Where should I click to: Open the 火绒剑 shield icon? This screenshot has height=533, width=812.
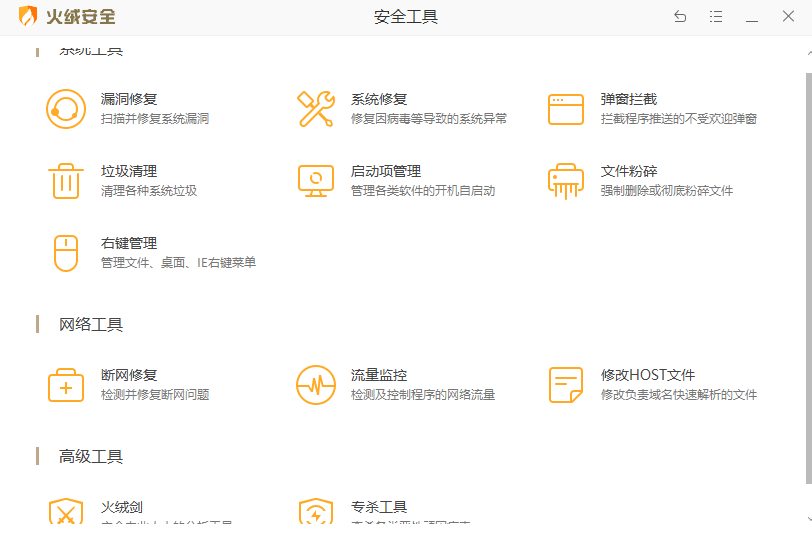click(x=66, y=513)
